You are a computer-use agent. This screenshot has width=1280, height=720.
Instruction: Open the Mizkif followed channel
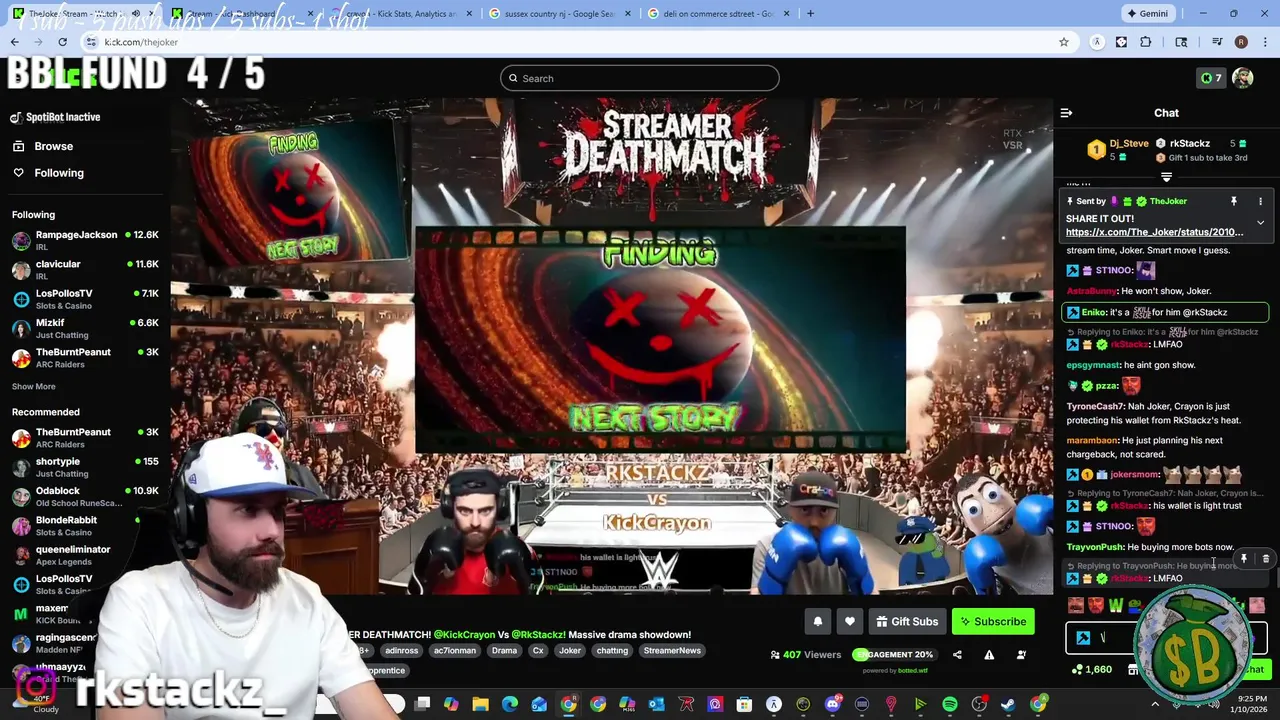[85, 328]
